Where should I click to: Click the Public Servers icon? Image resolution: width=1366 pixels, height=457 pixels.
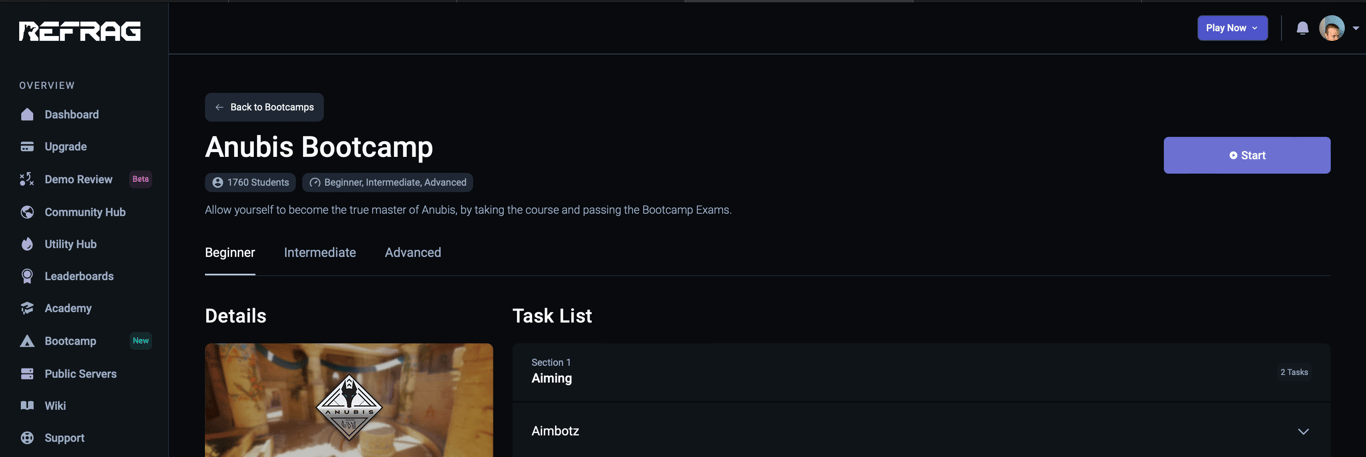[x=27, y=374]
